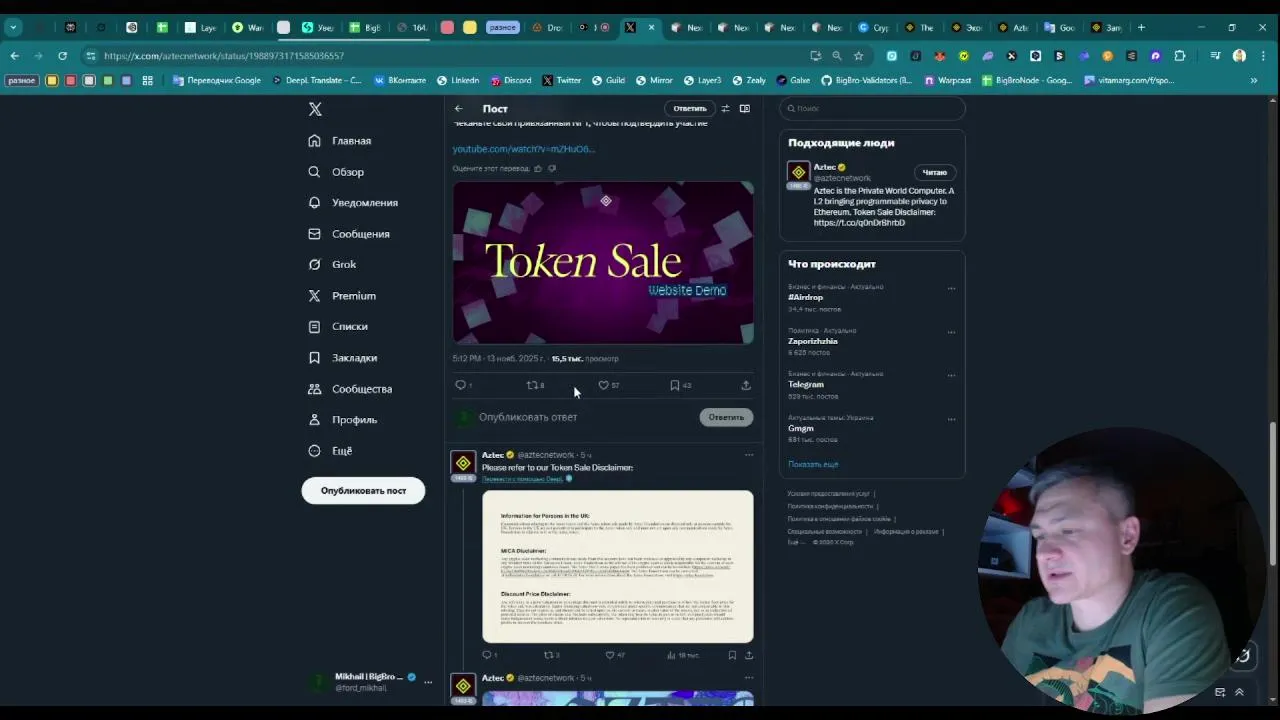
Task: Click the reply icon under main post
Action: (x=461, y=385)
